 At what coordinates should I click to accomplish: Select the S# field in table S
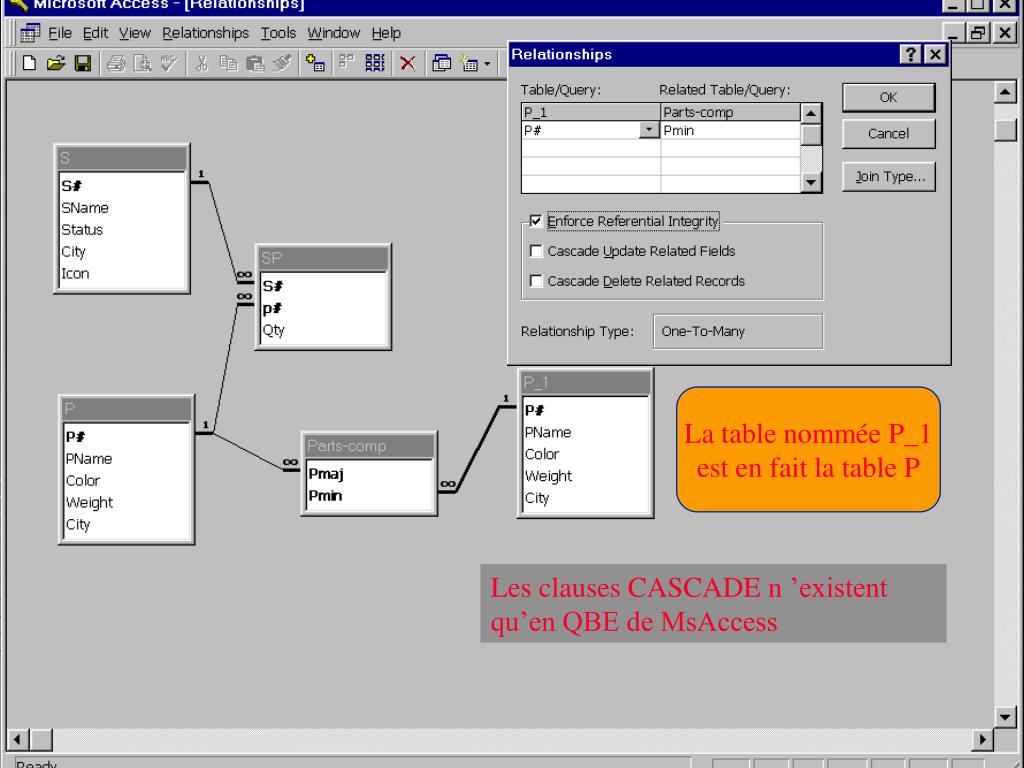[123, 185]
